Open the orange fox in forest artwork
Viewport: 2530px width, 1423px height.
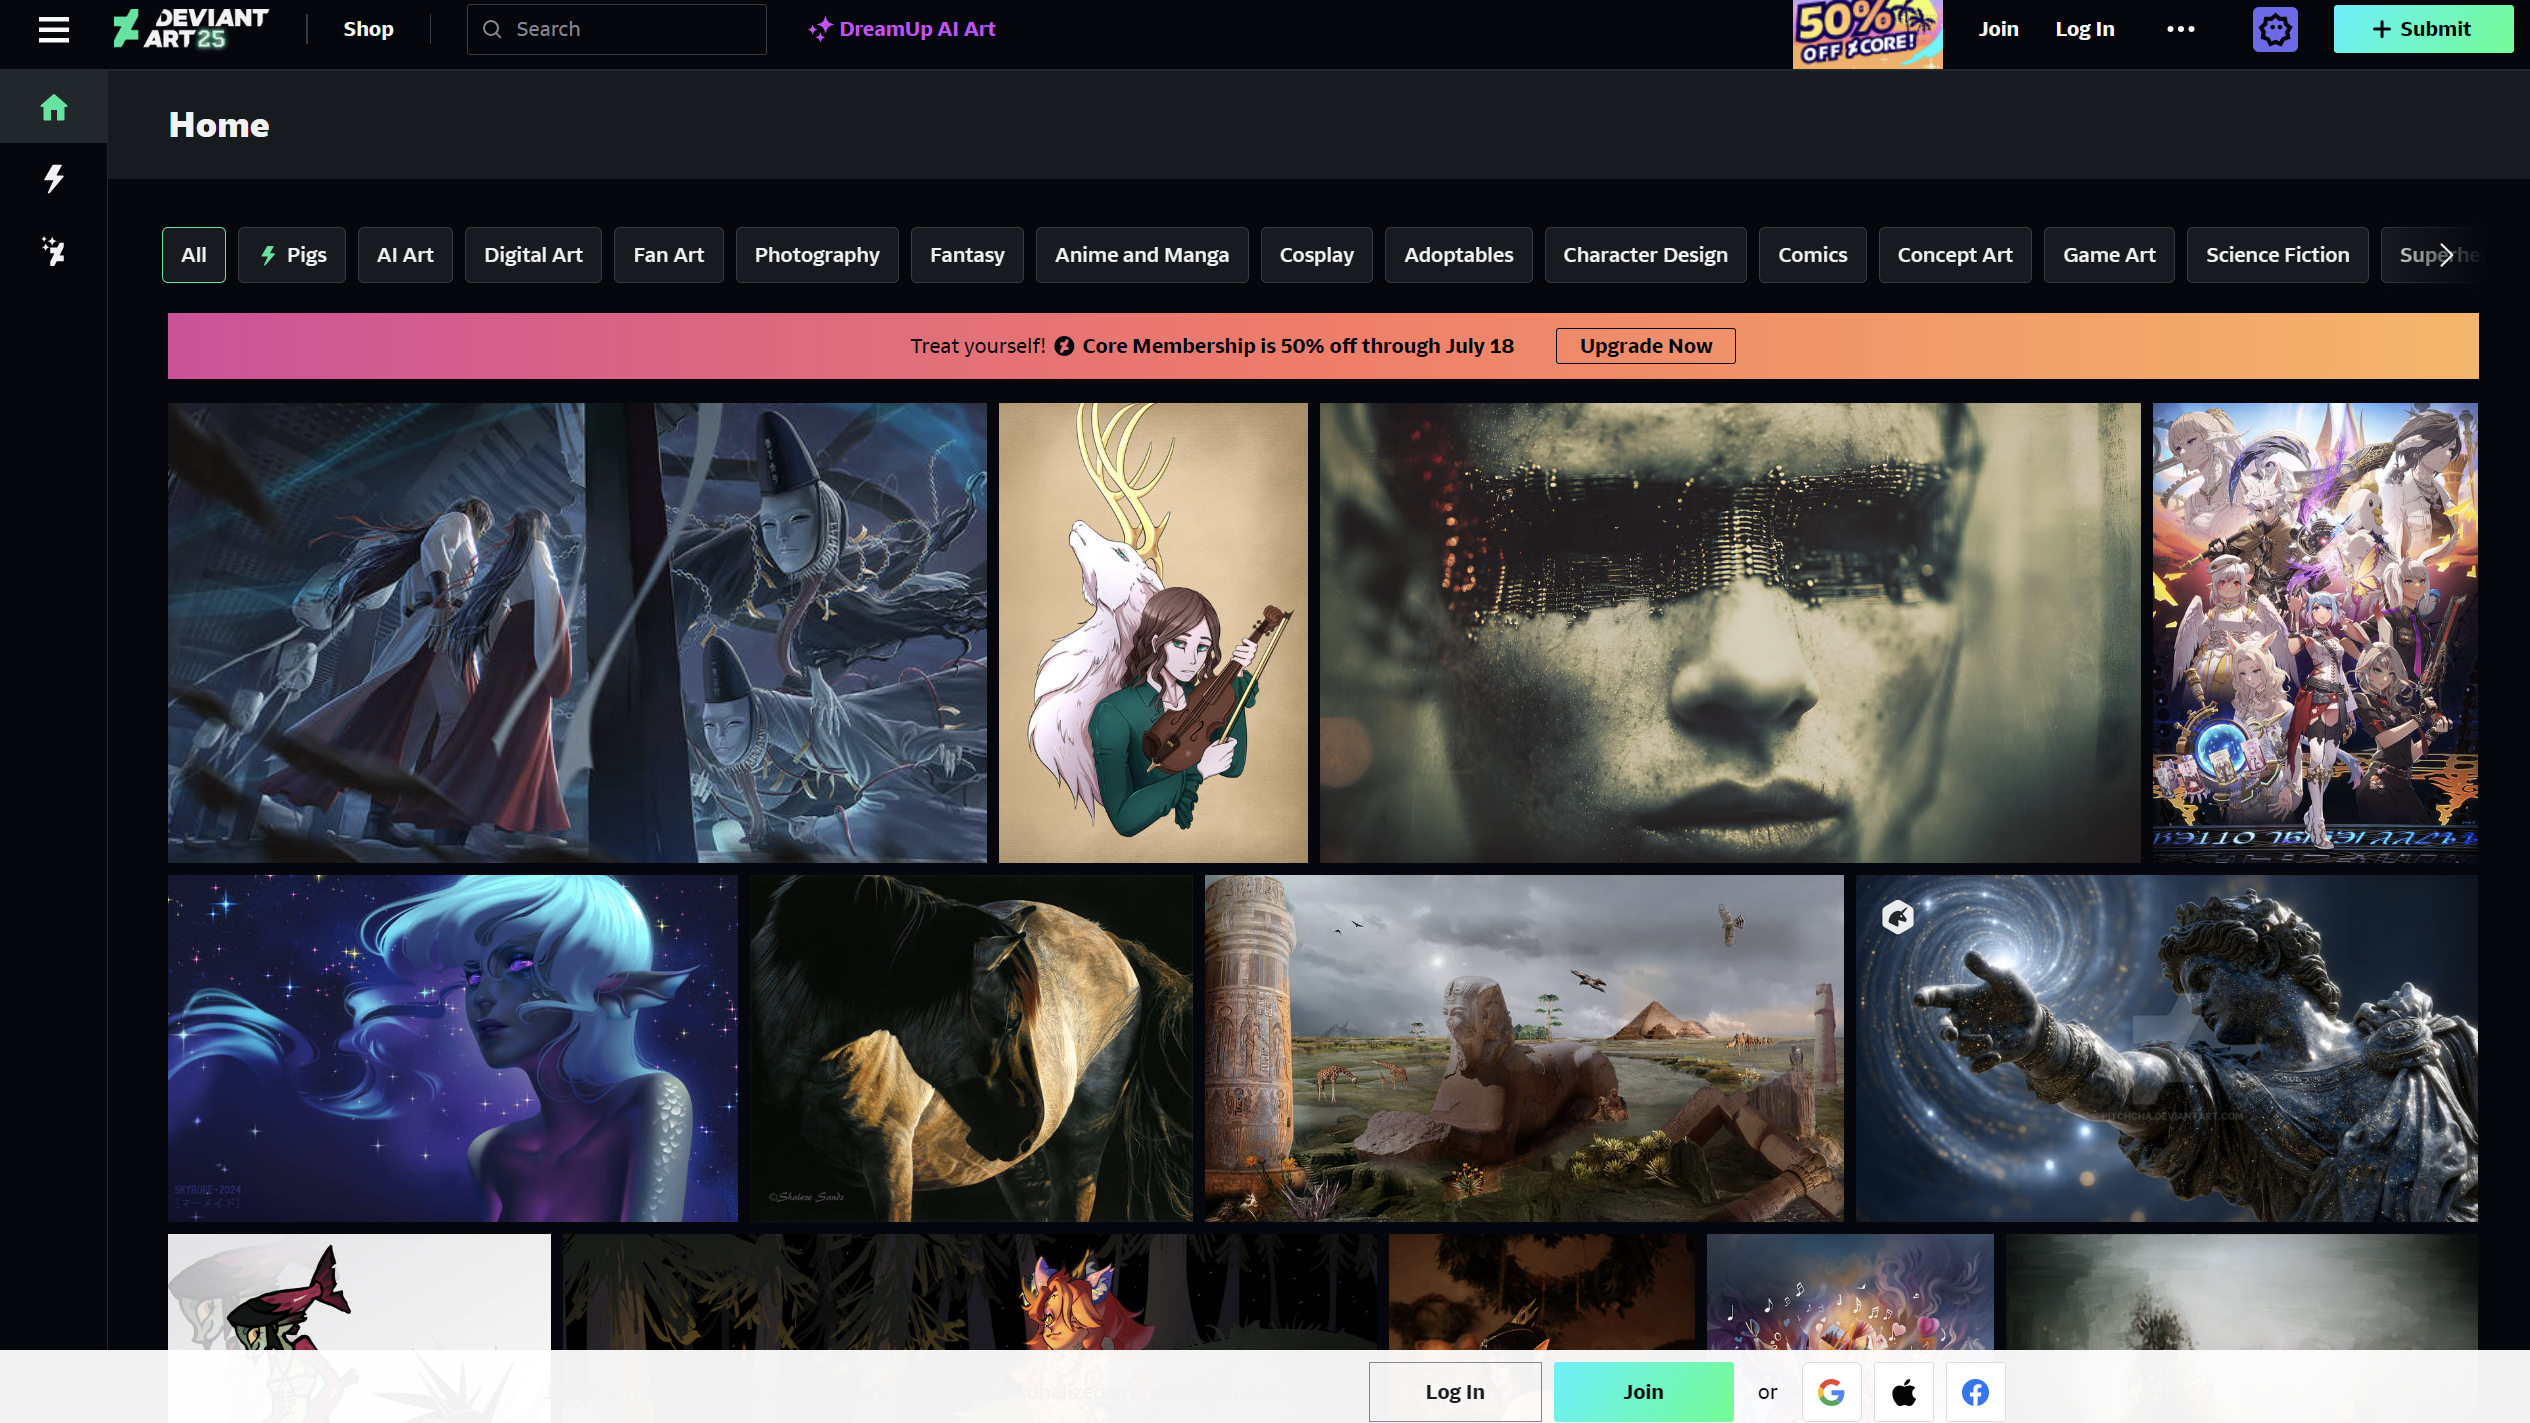click(969, 1292)
